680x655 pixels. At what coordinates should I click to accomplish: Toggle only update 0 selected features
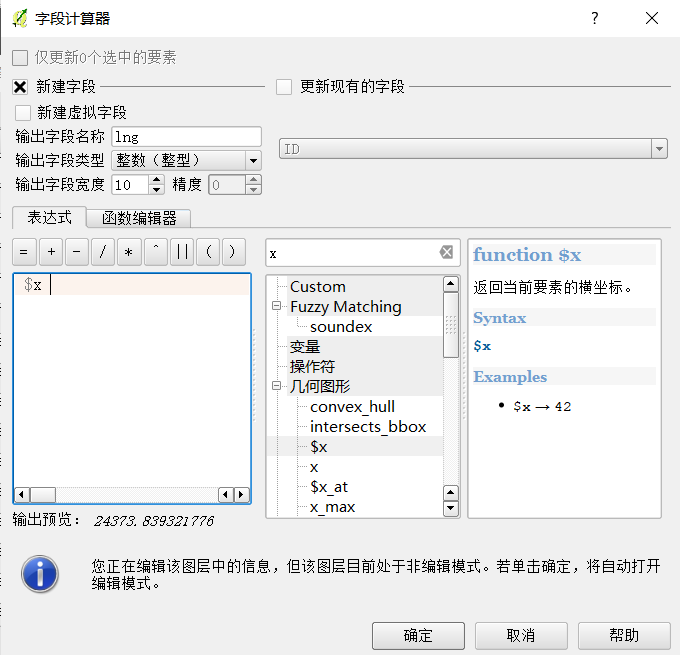tap(20, 58)
